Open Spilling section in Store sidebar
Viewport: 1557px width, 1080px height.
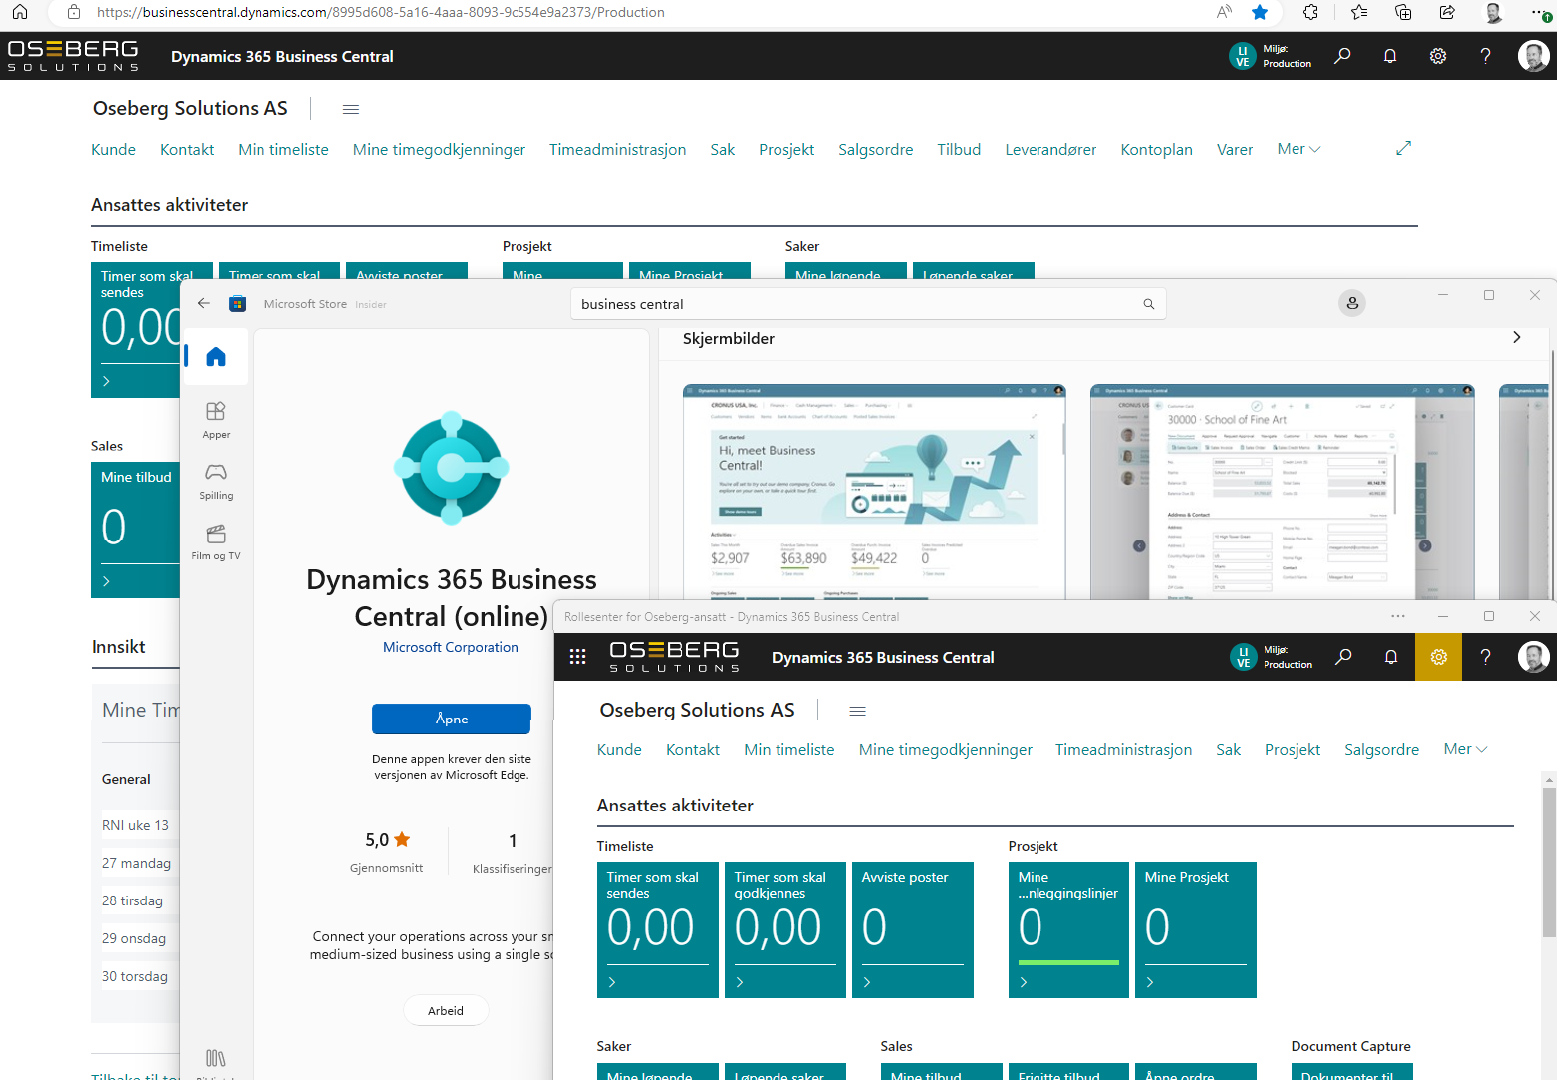coord(216,480)
